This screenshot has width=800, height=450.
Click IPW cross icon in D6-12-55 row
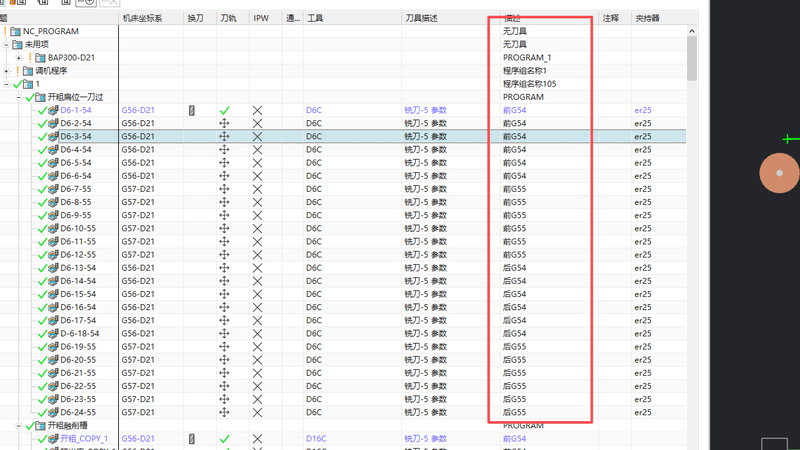point(258,255)
